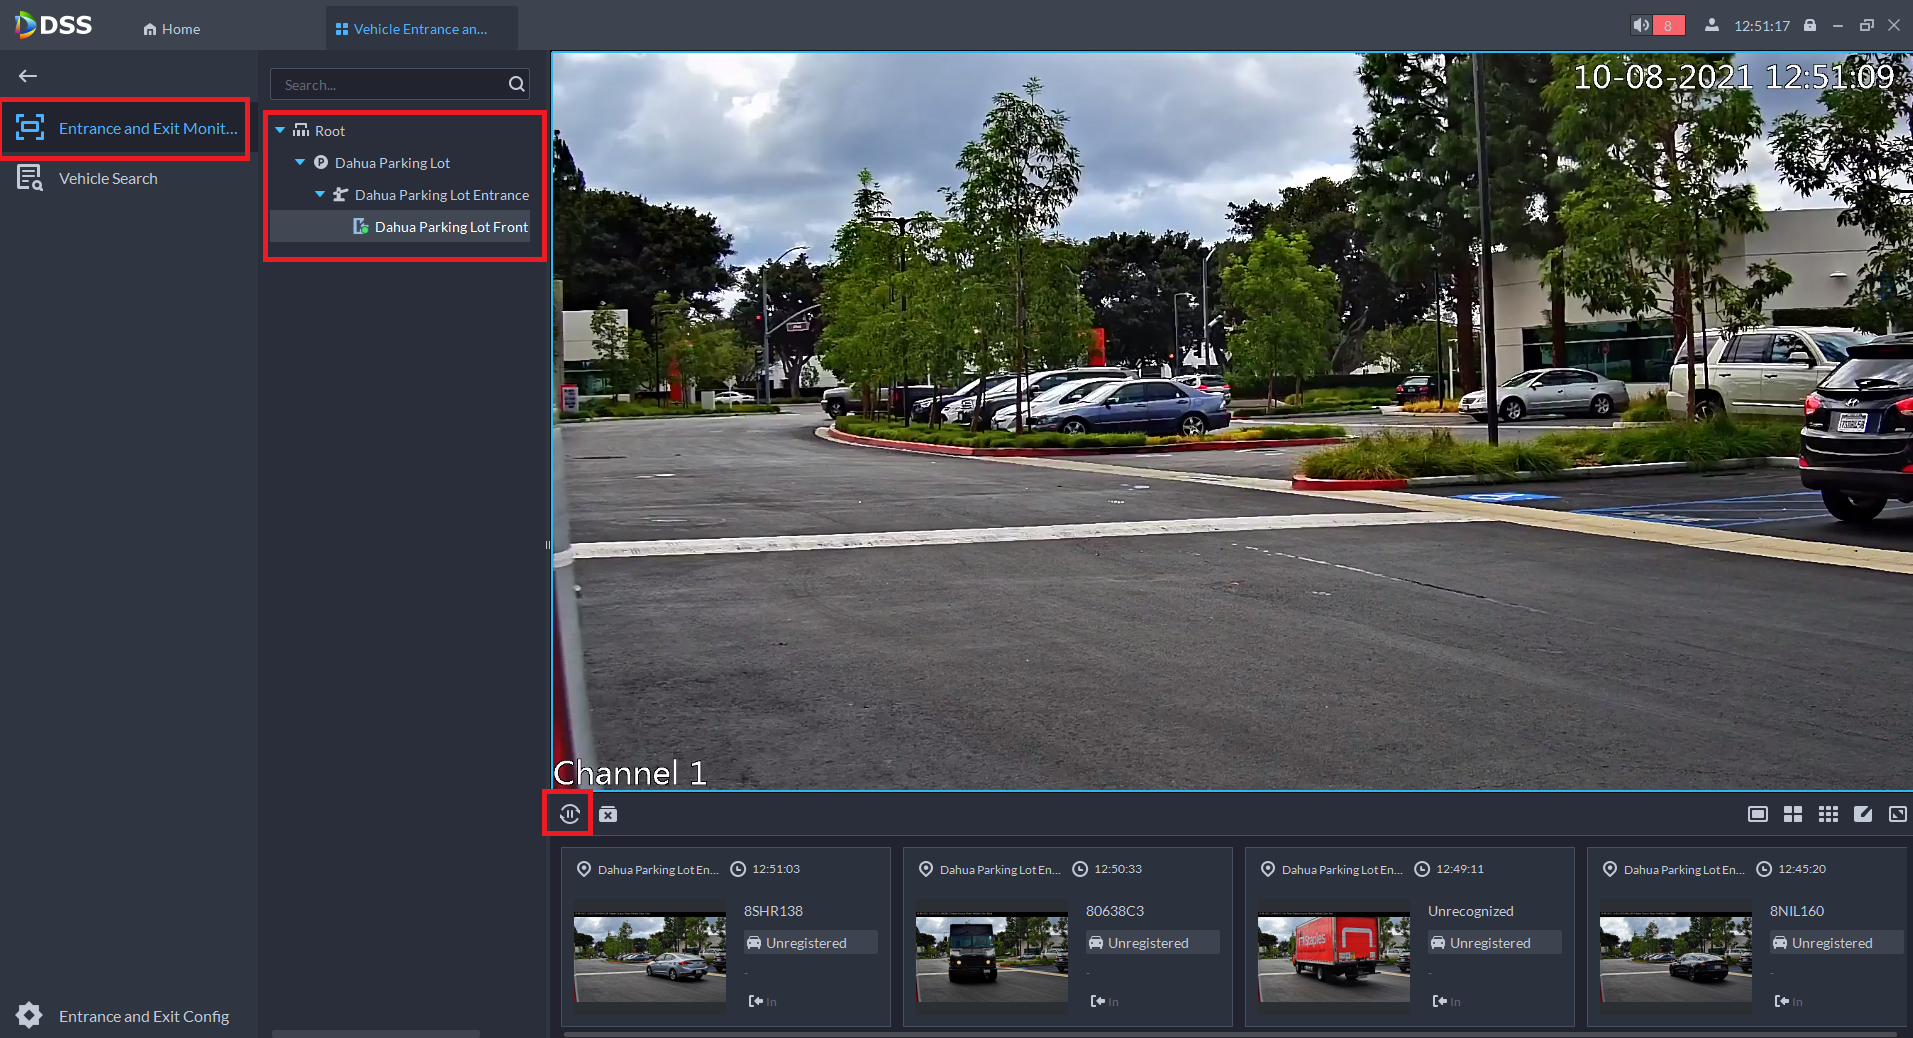
Task: Switch to the four-window grid layout
Action: click(x=1793, y=814)
